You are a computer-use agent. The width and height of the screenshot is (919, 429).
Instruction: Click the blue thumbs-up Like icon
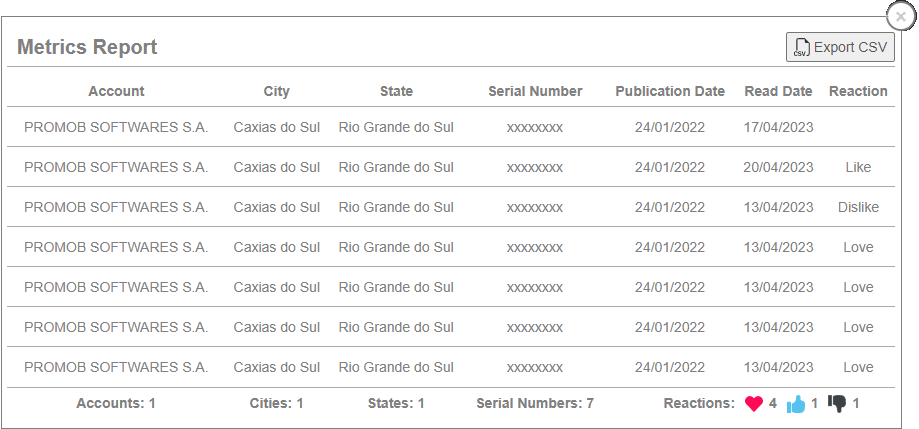click(x=796, y=404)
